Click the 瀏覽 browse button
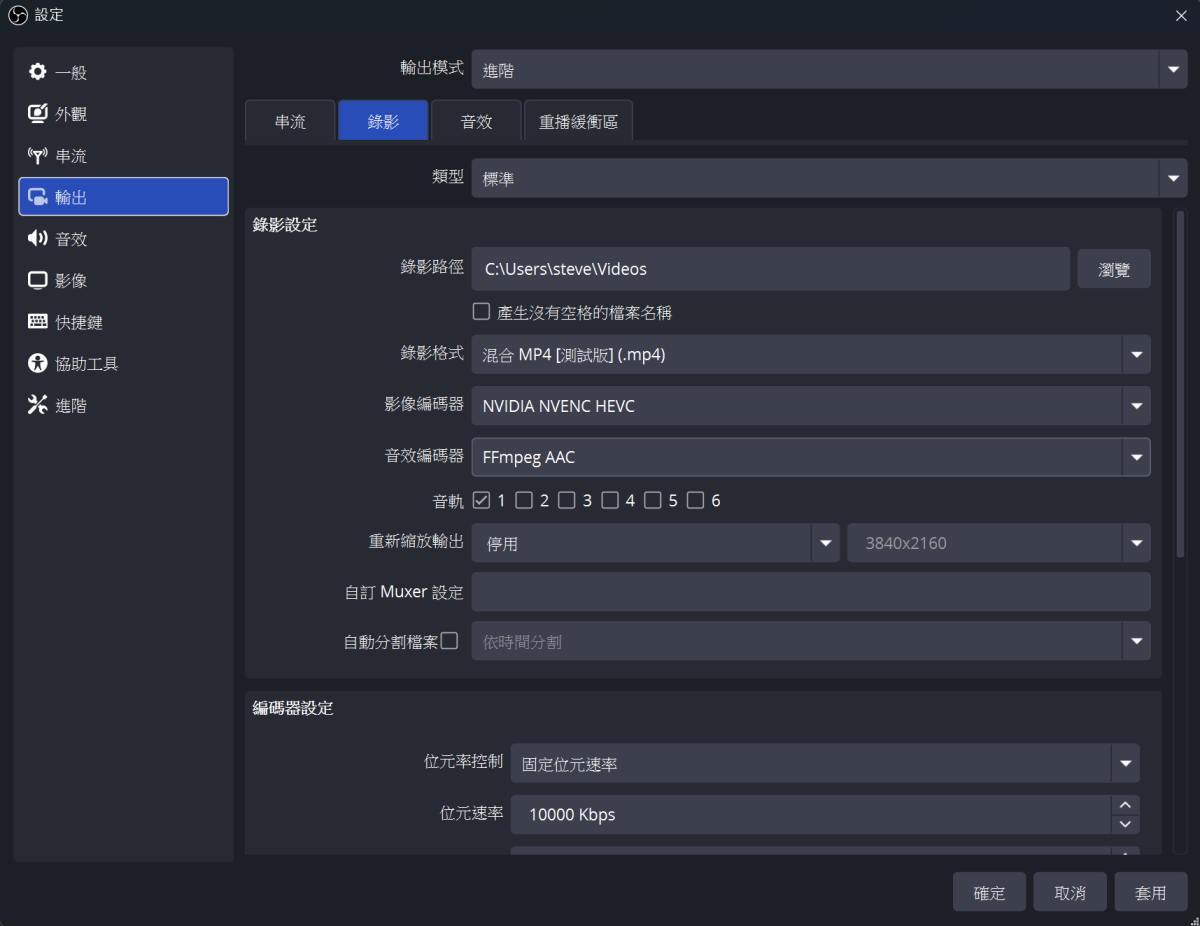The image size is (1200, 926). [1113, 269]
